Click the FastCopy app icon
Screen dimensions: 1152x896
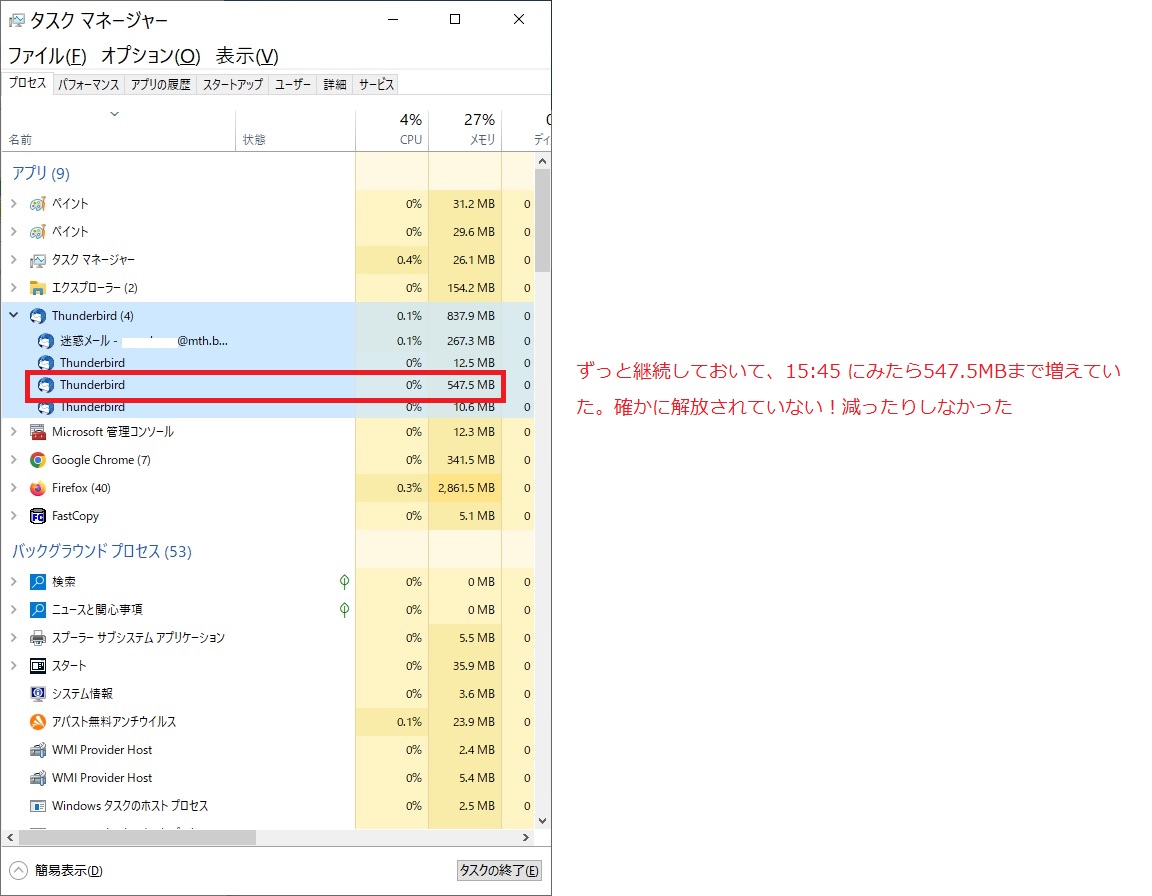(x=38, y=516)
